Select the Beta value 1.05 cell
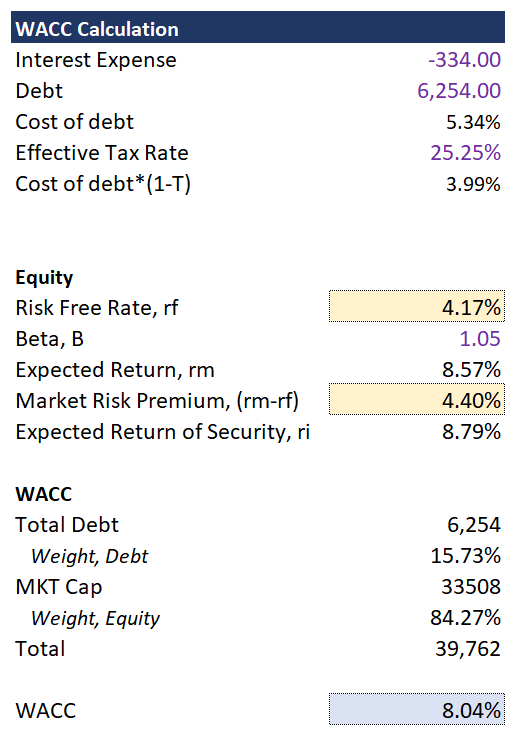 click(x=480, y=339)
